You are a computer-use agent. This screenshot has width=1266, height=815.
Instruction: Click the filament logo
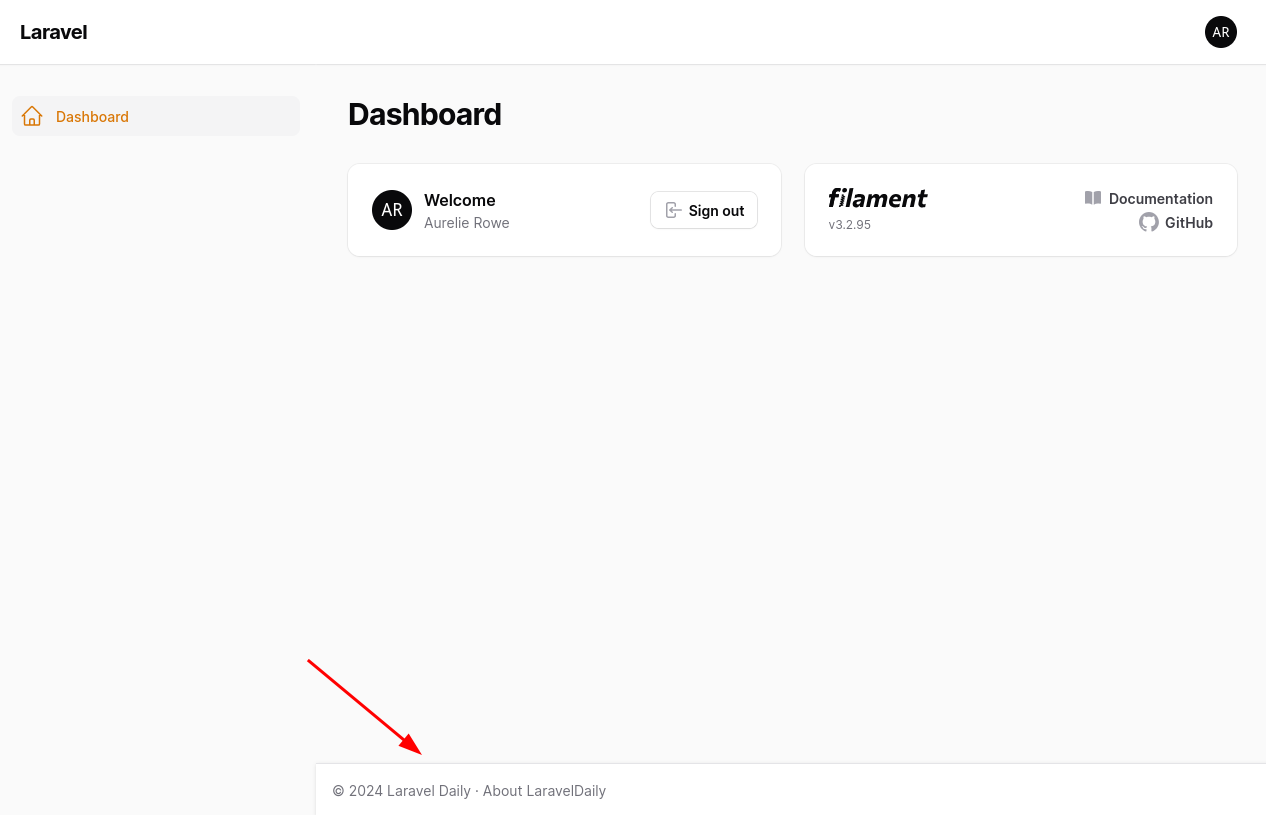coord(877,198)
